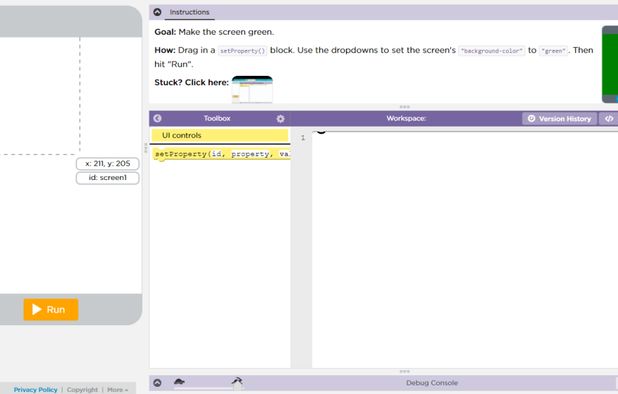618x394 pixels.
Task: Switch to the Instructions tab
Action: 190,12
